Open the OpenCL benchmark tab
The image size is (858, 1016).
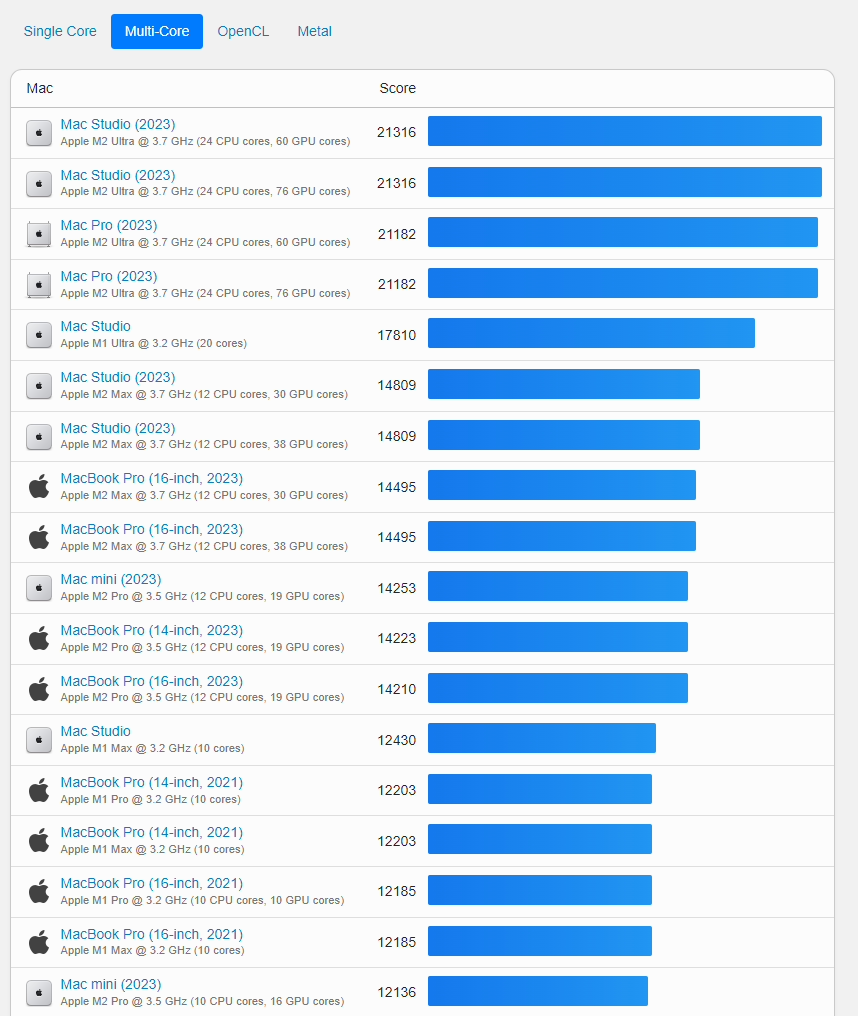point(243,31)
